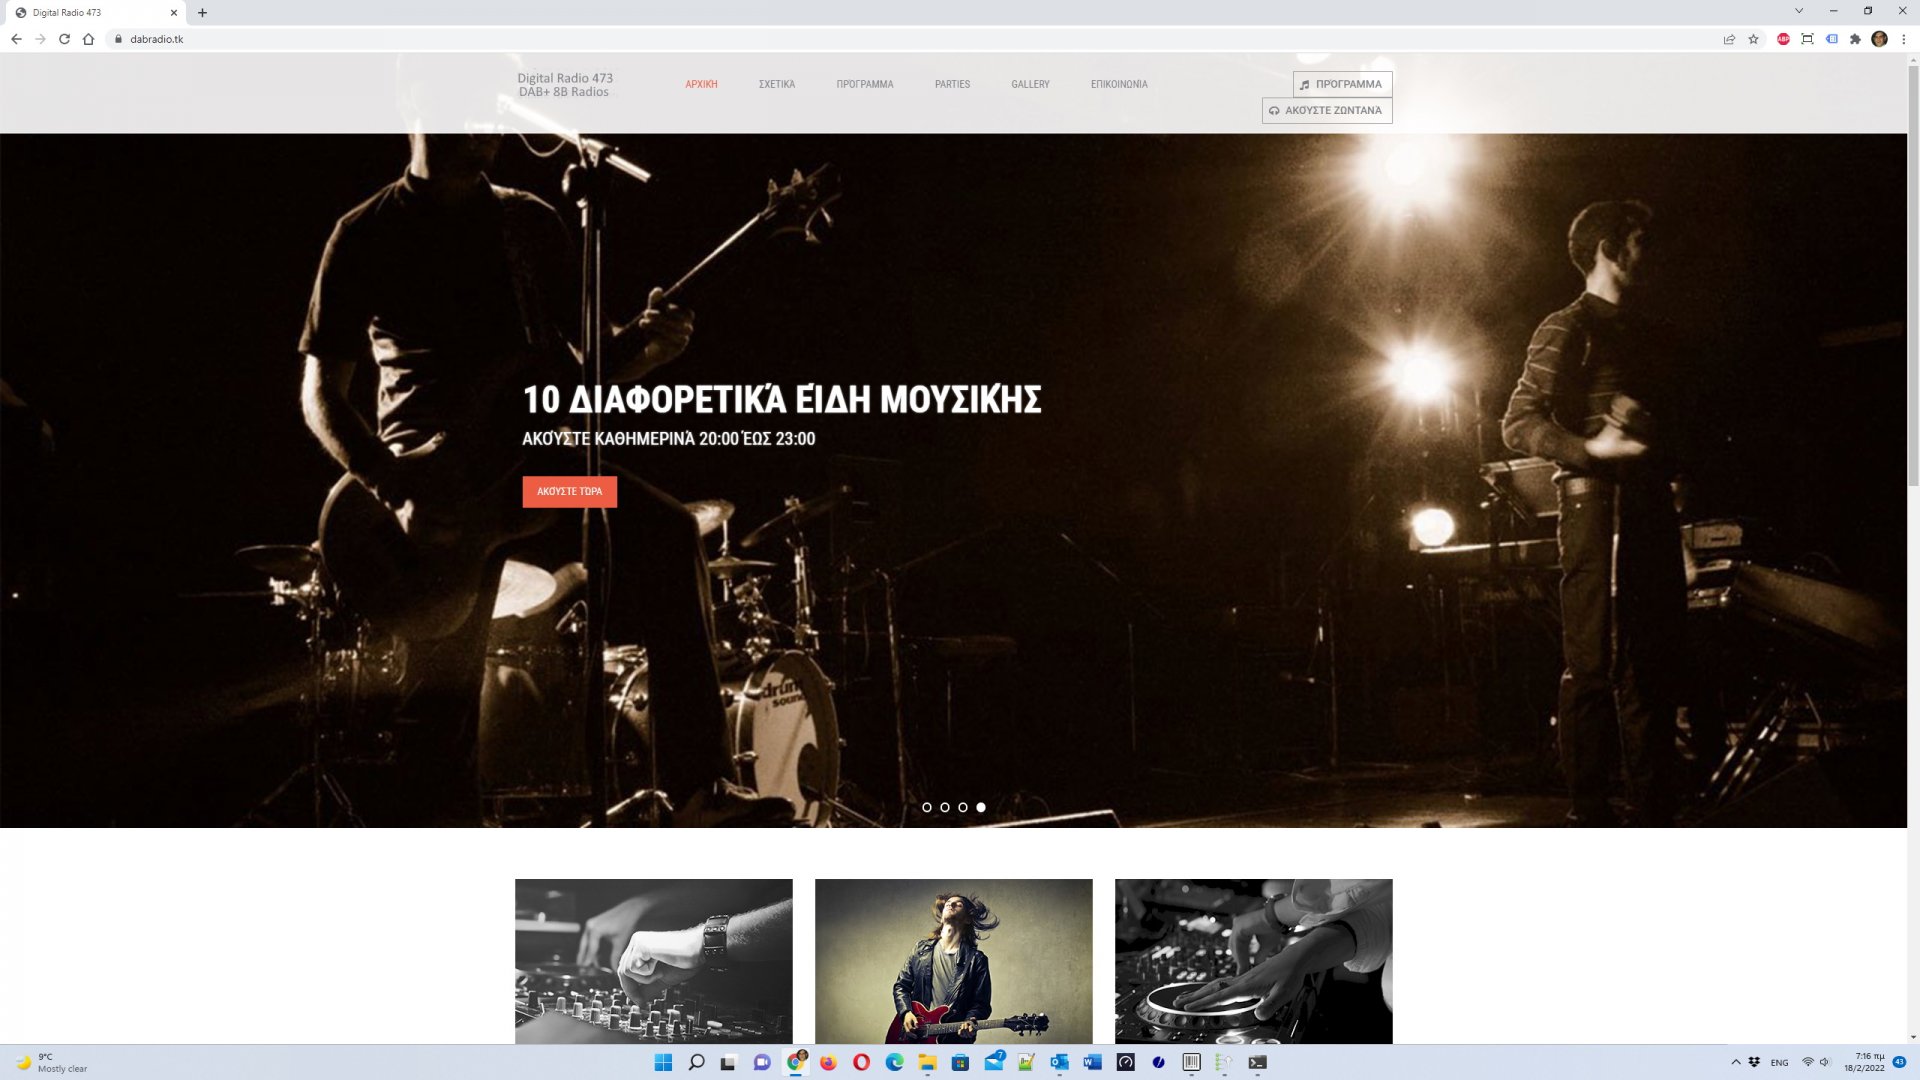
Task: Reload the page
Action: pyautogui.click(x=64, y=39)
